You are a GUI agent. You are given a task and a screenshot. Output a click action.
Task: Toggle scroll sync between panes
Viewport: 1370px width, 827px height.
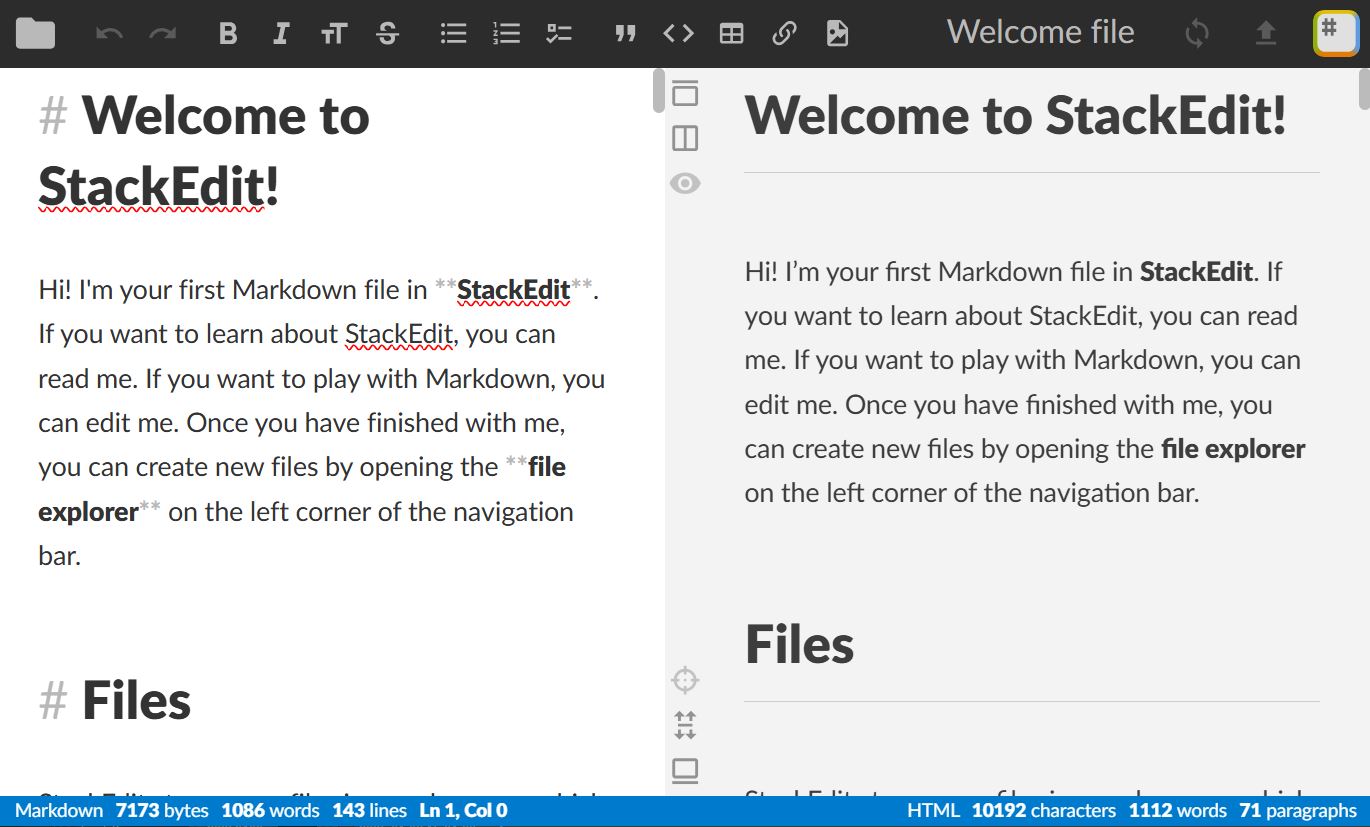[685, 725]
